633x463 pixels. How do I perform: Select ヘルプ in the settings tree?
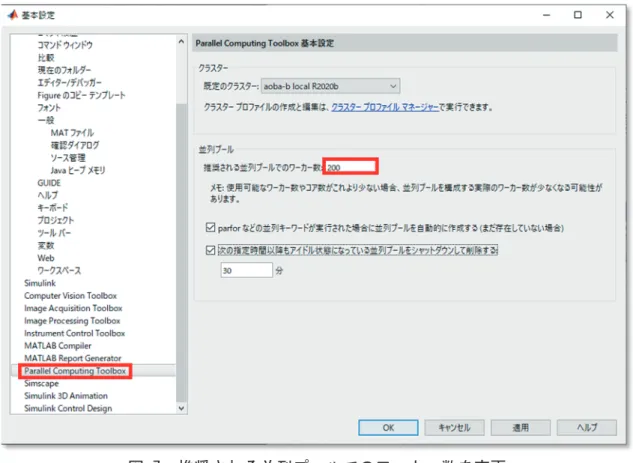point(48,195)
